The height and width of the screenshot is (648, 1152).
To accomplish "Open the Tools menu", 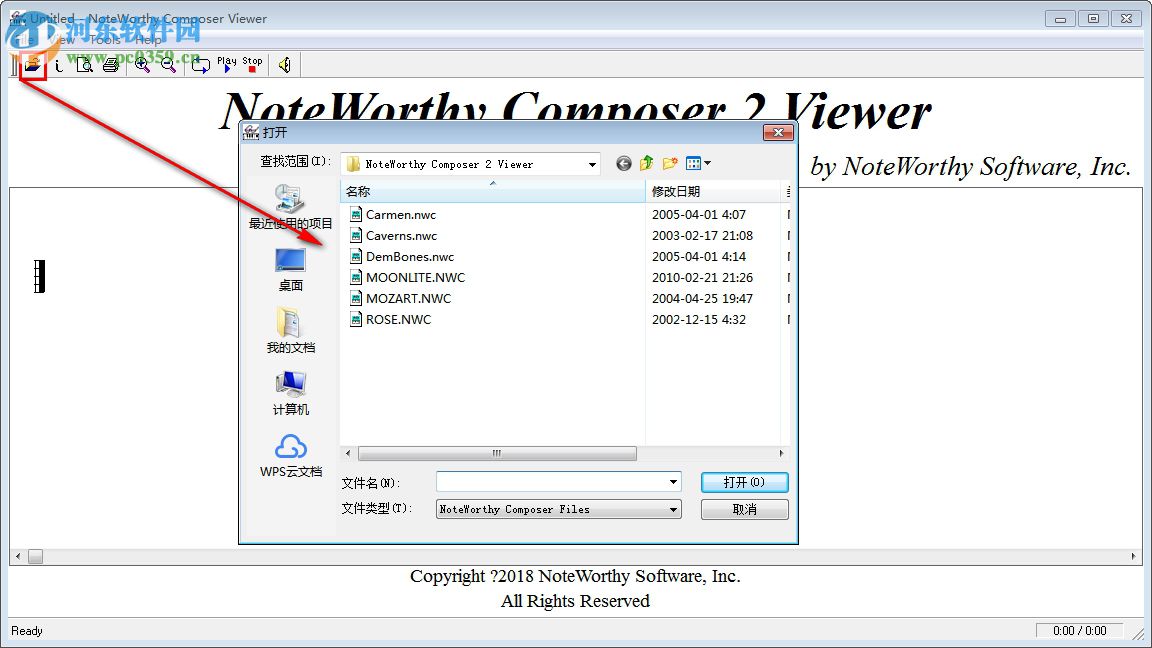I will [107, 39].
